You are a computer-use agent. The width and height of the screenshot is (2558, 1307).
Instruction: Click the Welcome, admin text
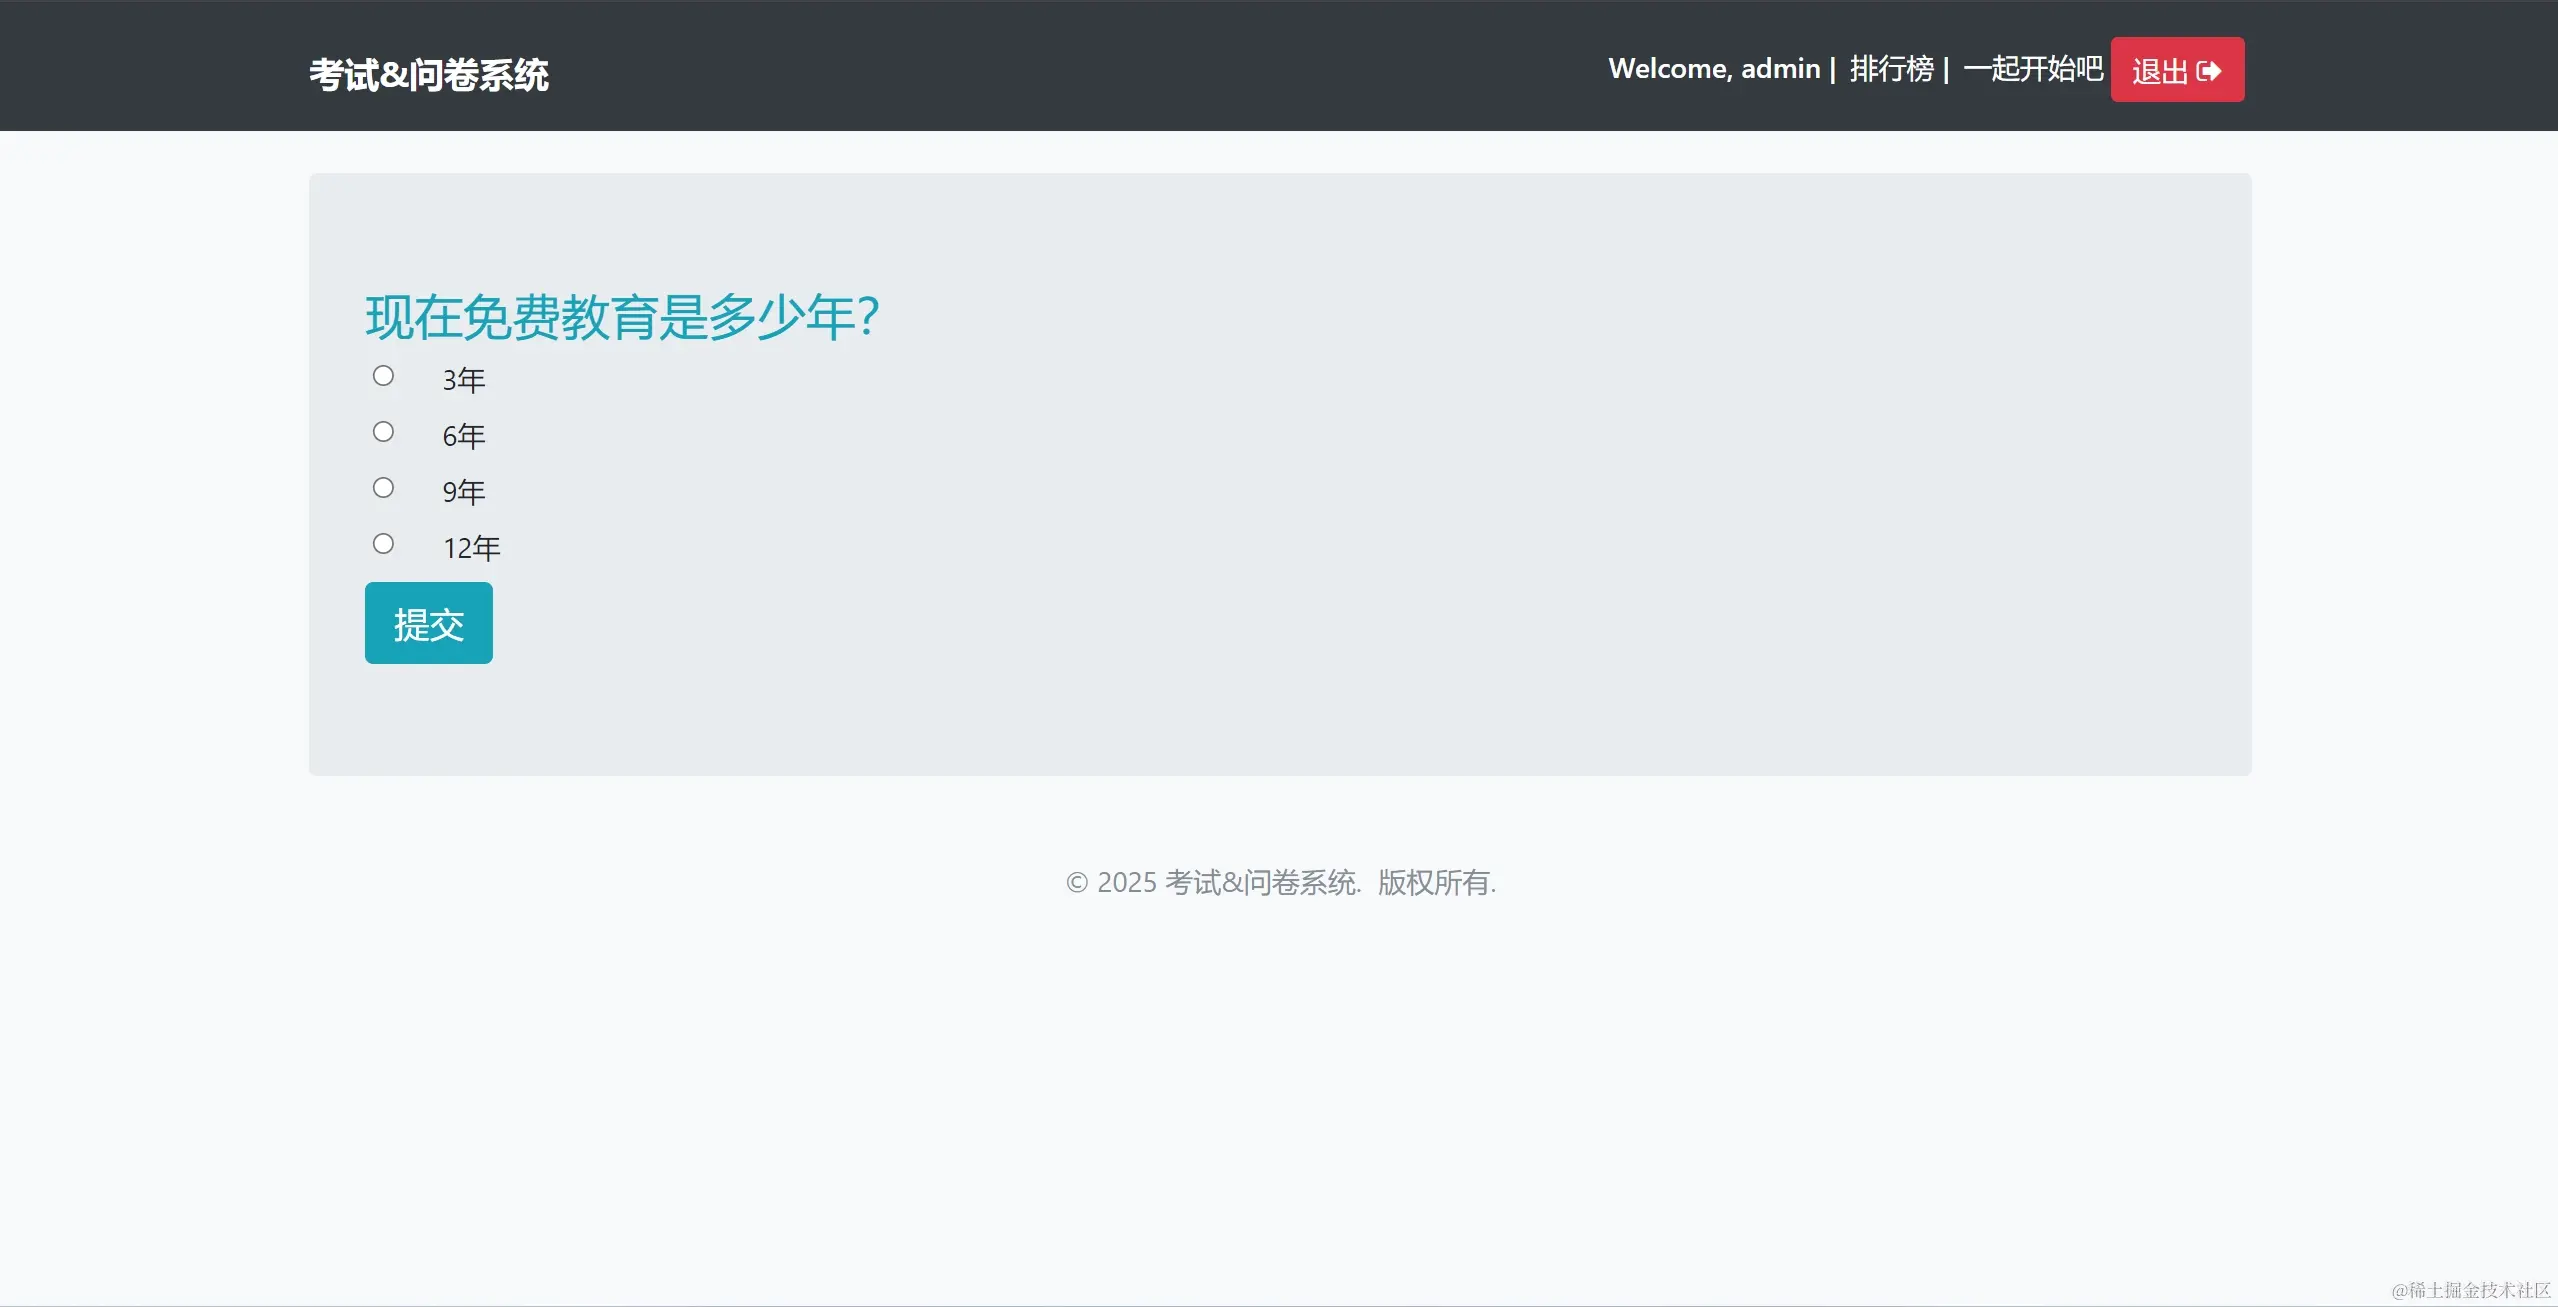pyautogui.click(x=1713, y=69)
